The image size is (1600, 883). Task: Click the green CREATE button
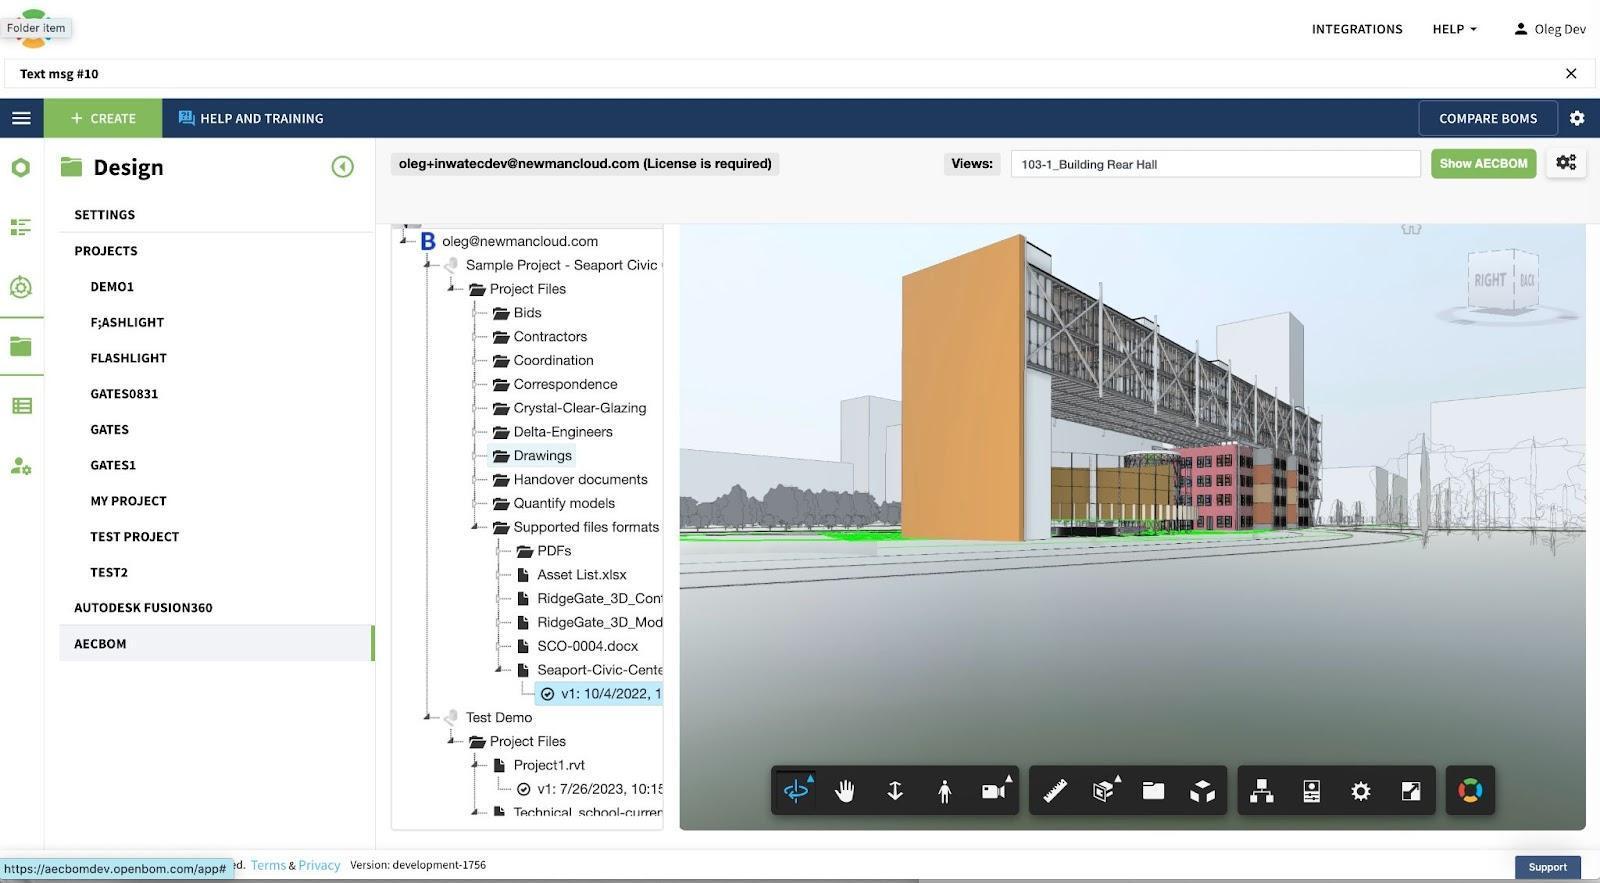103,118
